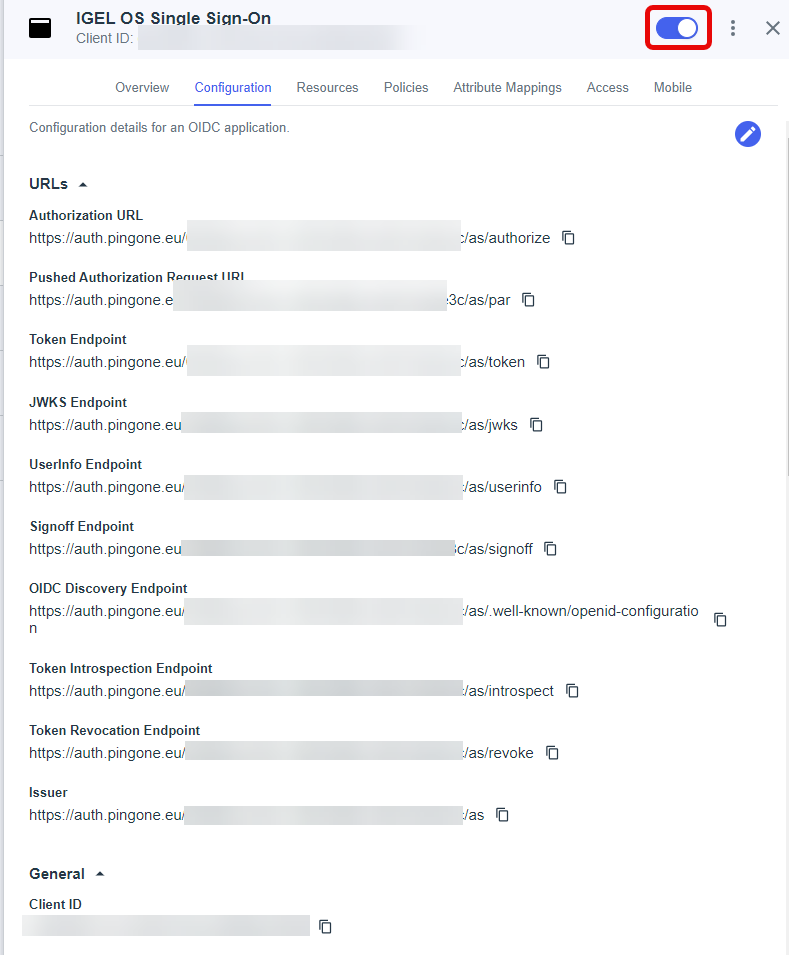Copy the Client ID value
This screenshot has width=789, height=955.
(x=325, y=927)
